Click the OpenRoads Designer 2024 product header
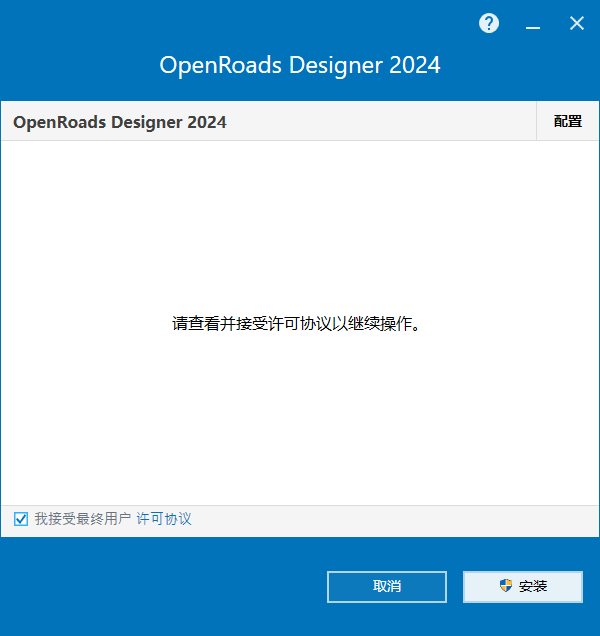The height and width of the screenshot is (636, 600). (120, 122)
